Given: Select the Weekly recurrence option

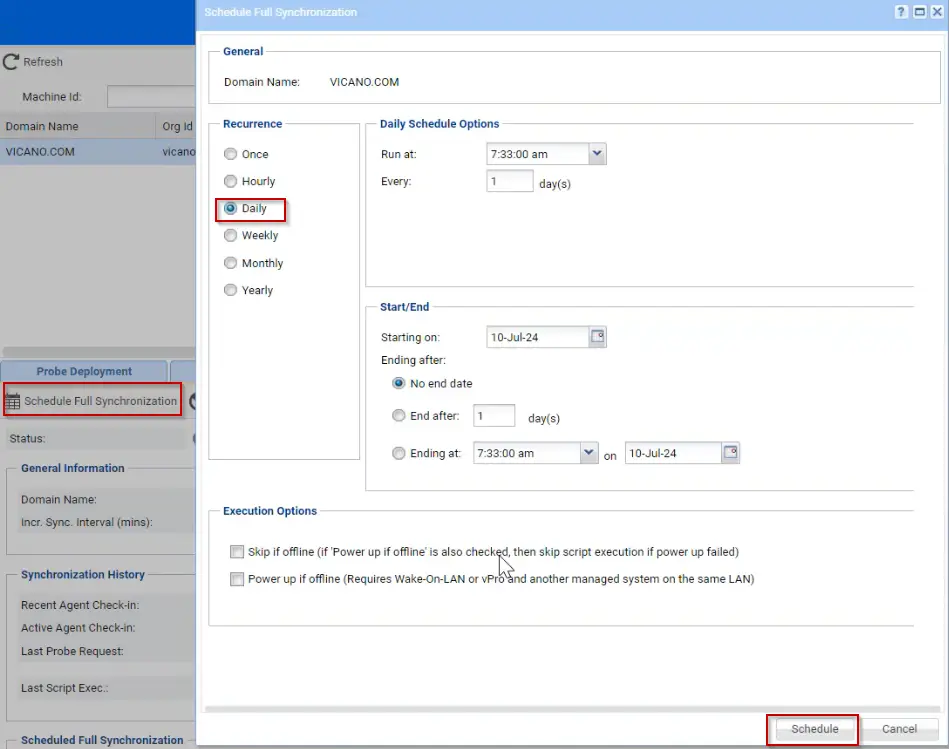Looking at the screenshot, I should coord(231,235).
